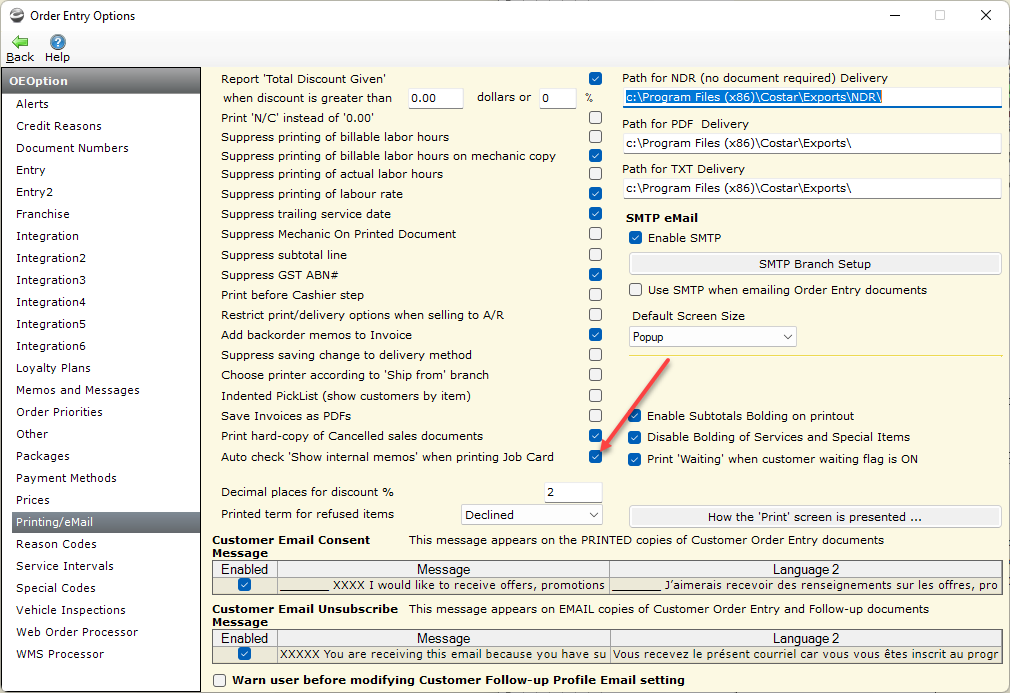Enable 'Save Invoices as PDFs' checkbox
This screenshot has width=1010, height=693.
point(595,416)
